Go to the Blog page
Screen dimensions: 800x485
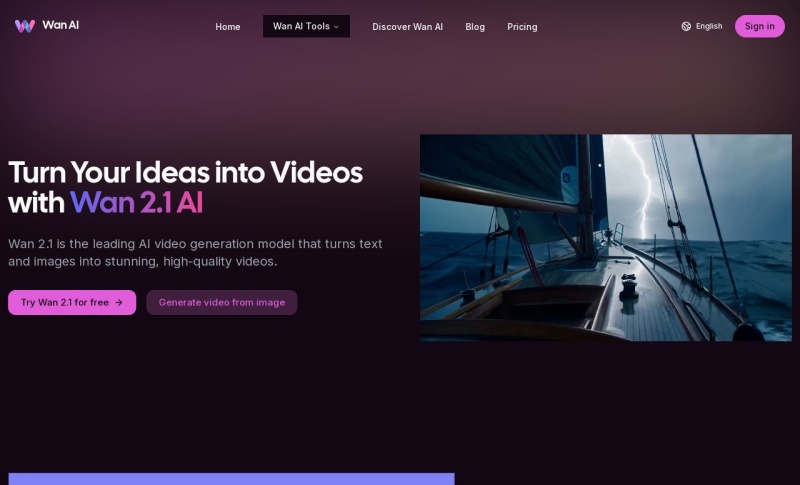(x=475, y=27)
